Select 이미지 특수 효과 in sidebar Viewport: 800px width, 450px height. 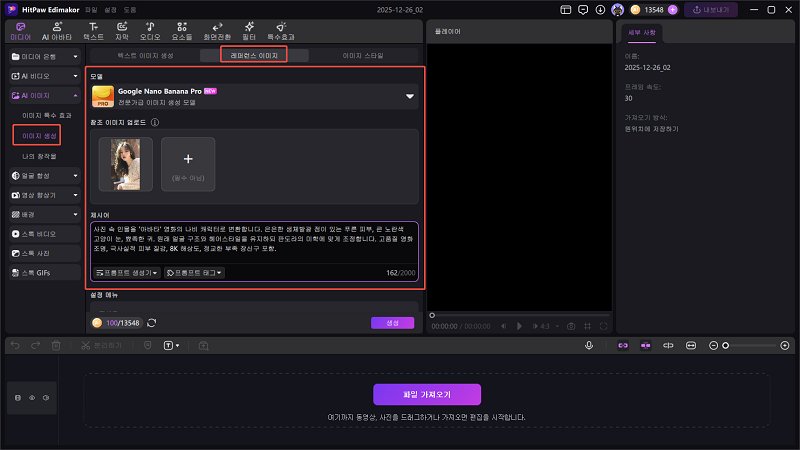[47, 116]
